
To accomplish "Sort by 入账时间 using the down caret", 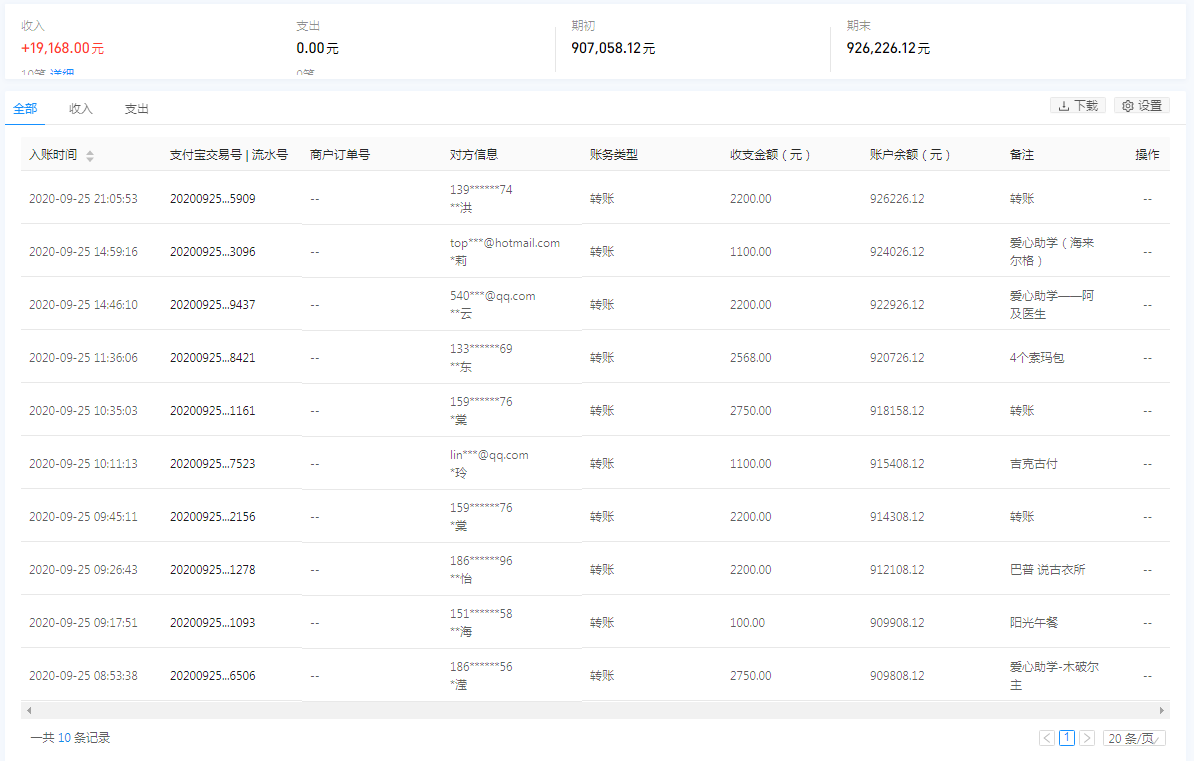I will click(x=90, y=158).
